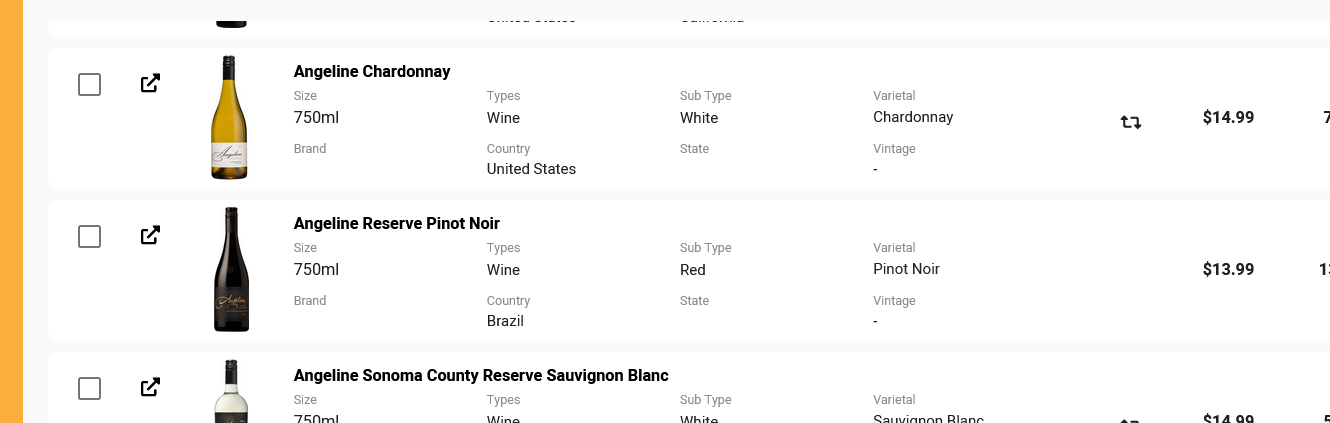The width and height of the screenshot is (1330, 423).
Task: Open Angeline Reserve Pinot Noir external link icon
Action: (150, 236)
